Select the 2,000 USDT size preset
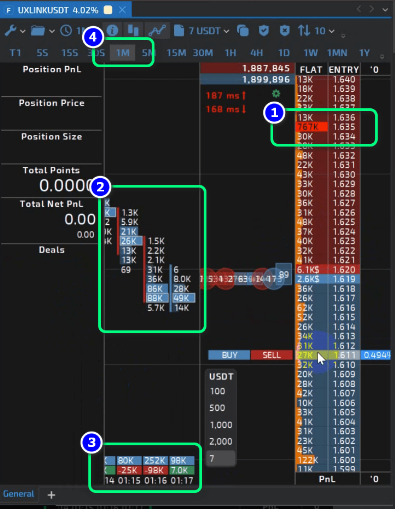The image size is (395, 509). [x=221, y=442]
